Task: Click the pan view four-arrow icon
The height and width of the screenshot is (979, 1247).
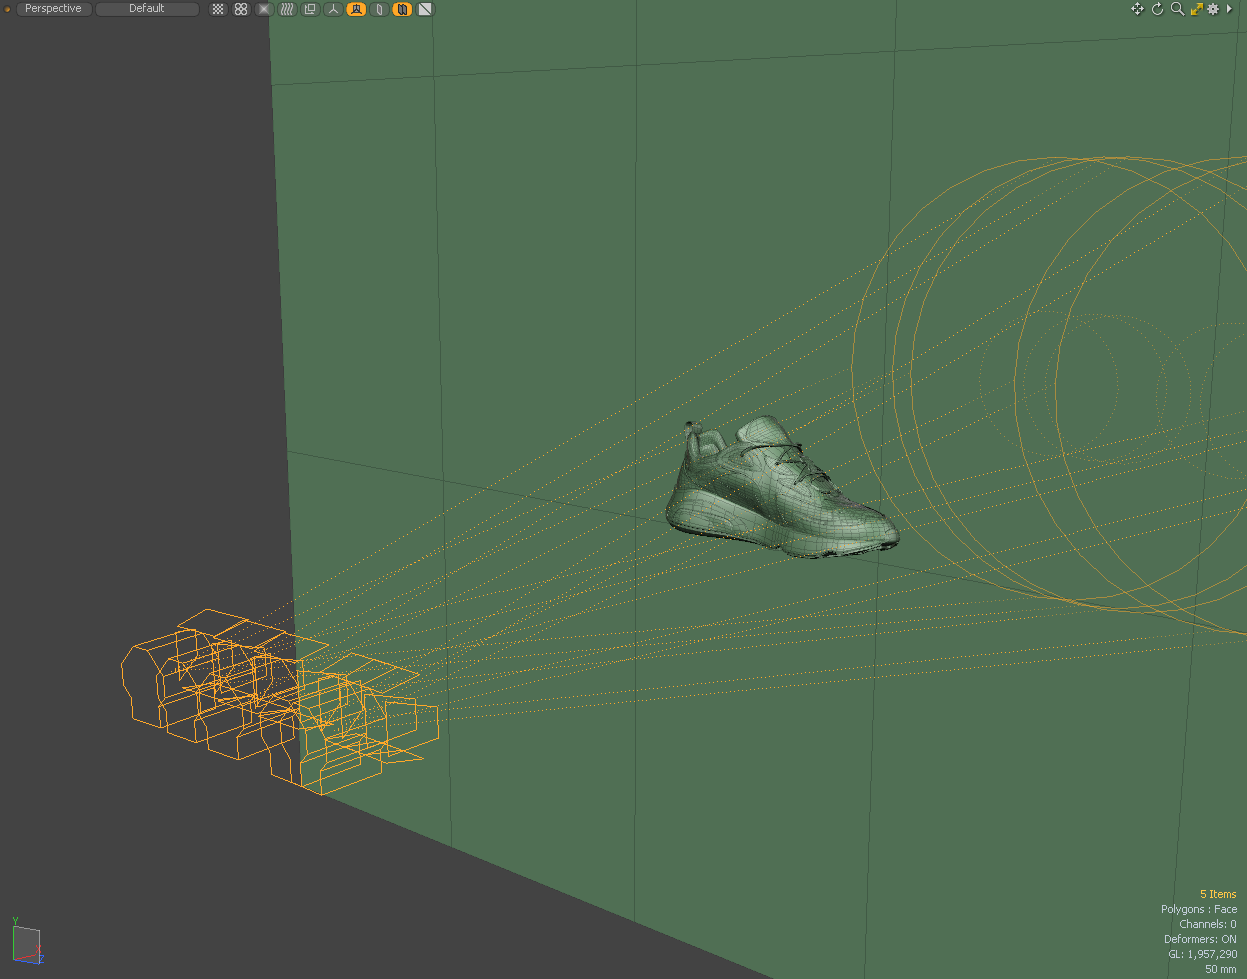Action: [1137, 9]
